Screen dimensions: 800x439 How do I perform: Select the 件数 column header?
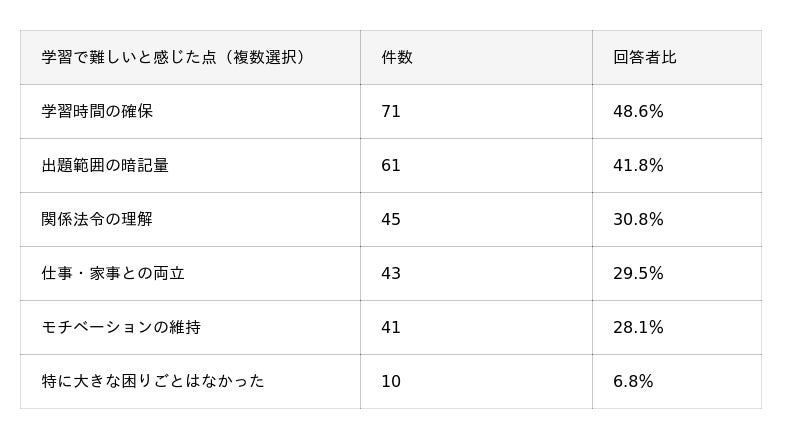pyautogui.click(x=476, y=57)
